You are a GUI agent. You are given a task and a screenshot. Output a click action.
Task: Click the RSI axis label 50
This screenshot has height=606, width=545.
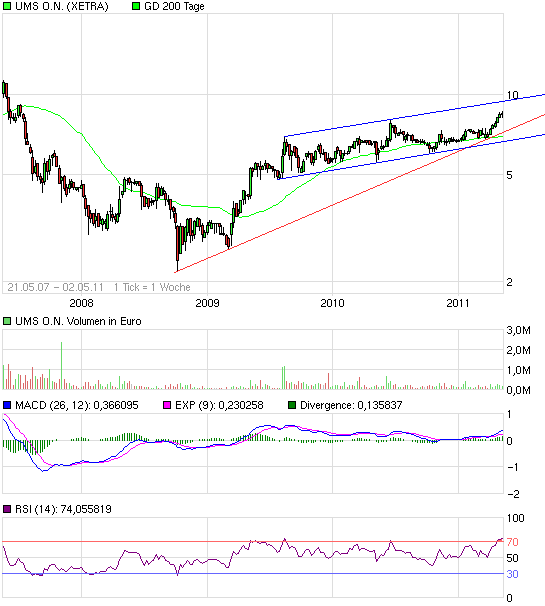point(513,558)
